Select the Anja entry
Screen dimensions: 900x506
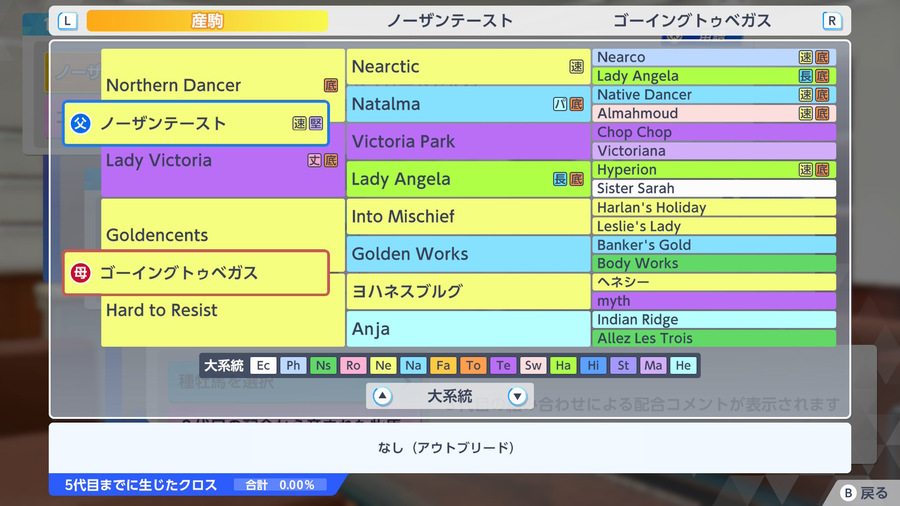click(468, 329)
